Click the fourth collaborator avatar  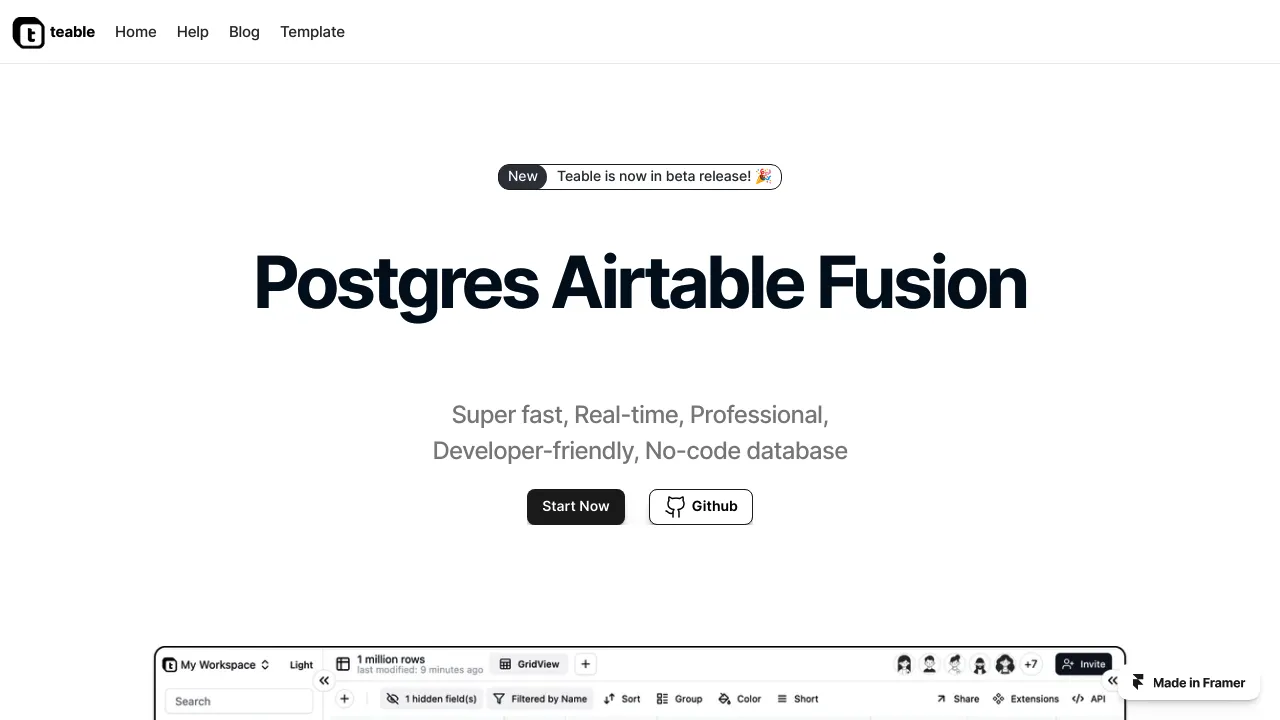click(979, 664)
